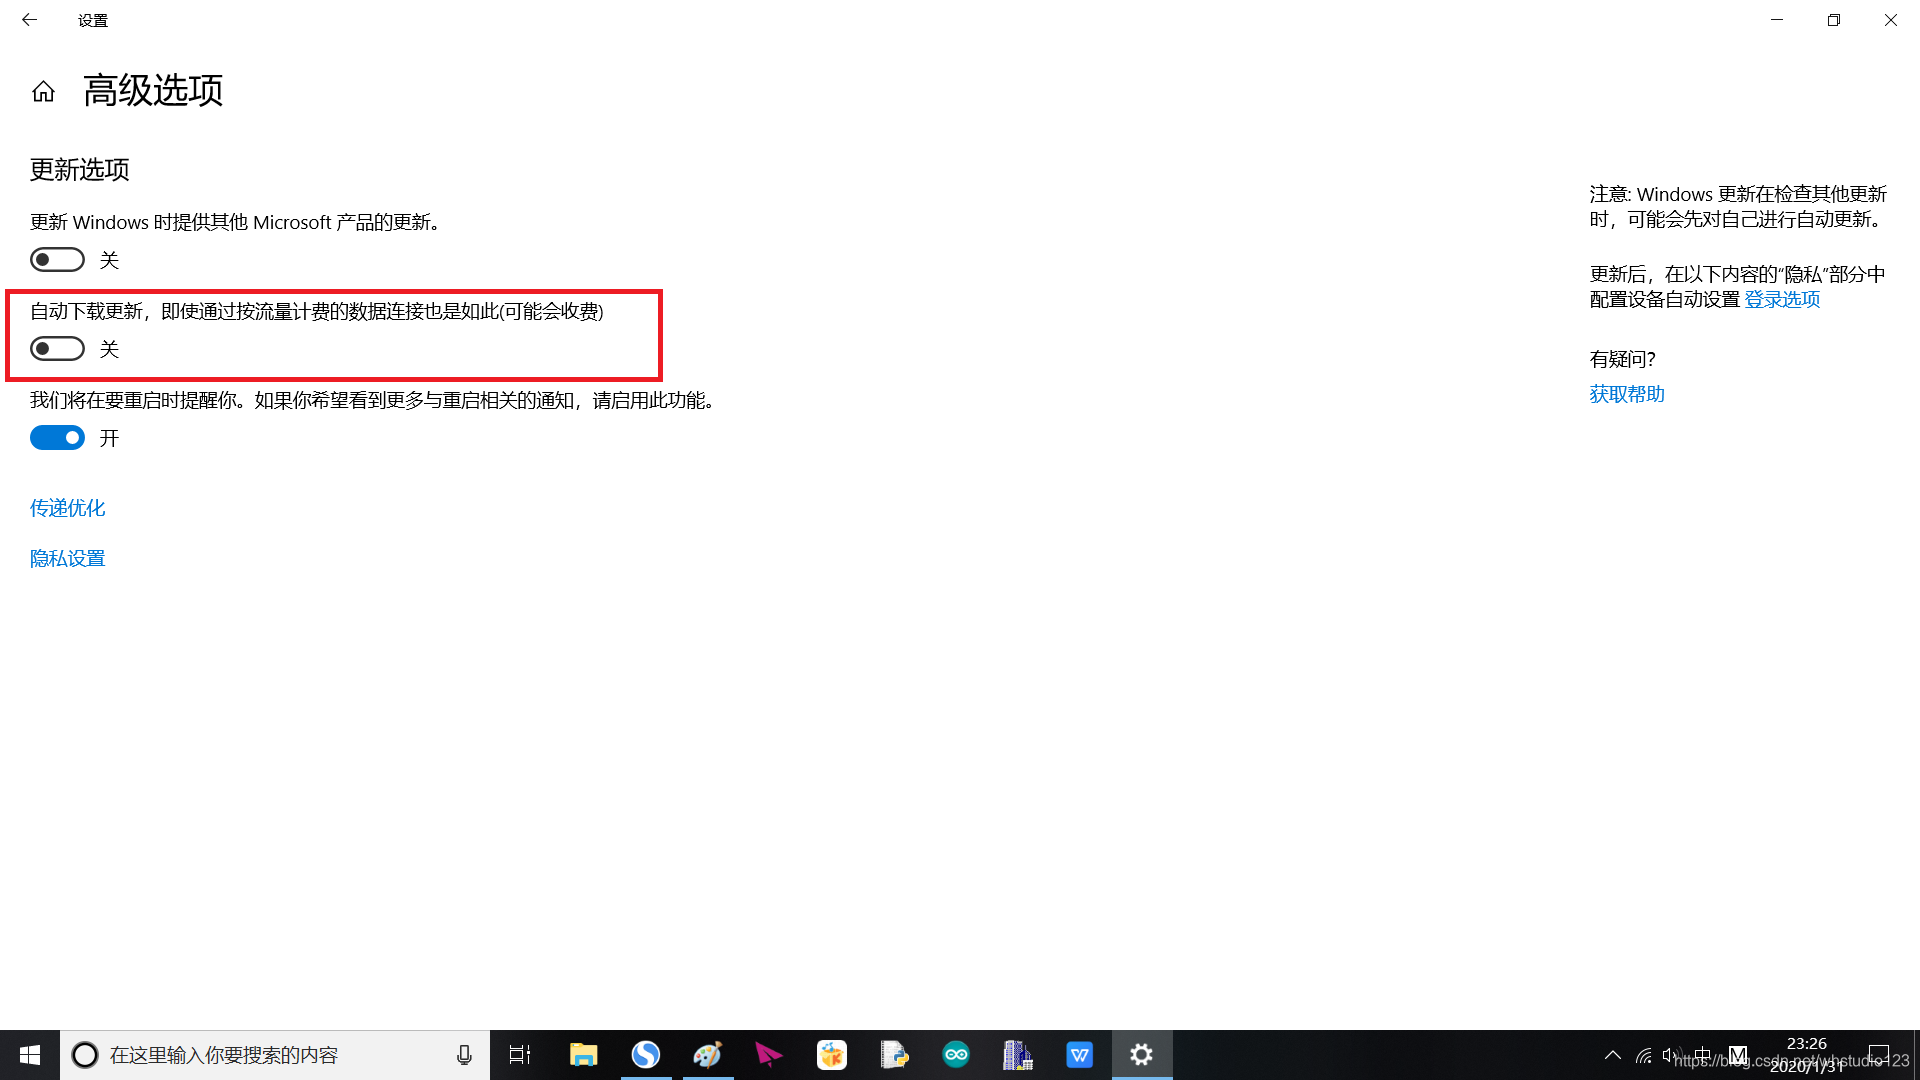Open the 登录选项 link
The image size is (1920, 1080).
1782,299
